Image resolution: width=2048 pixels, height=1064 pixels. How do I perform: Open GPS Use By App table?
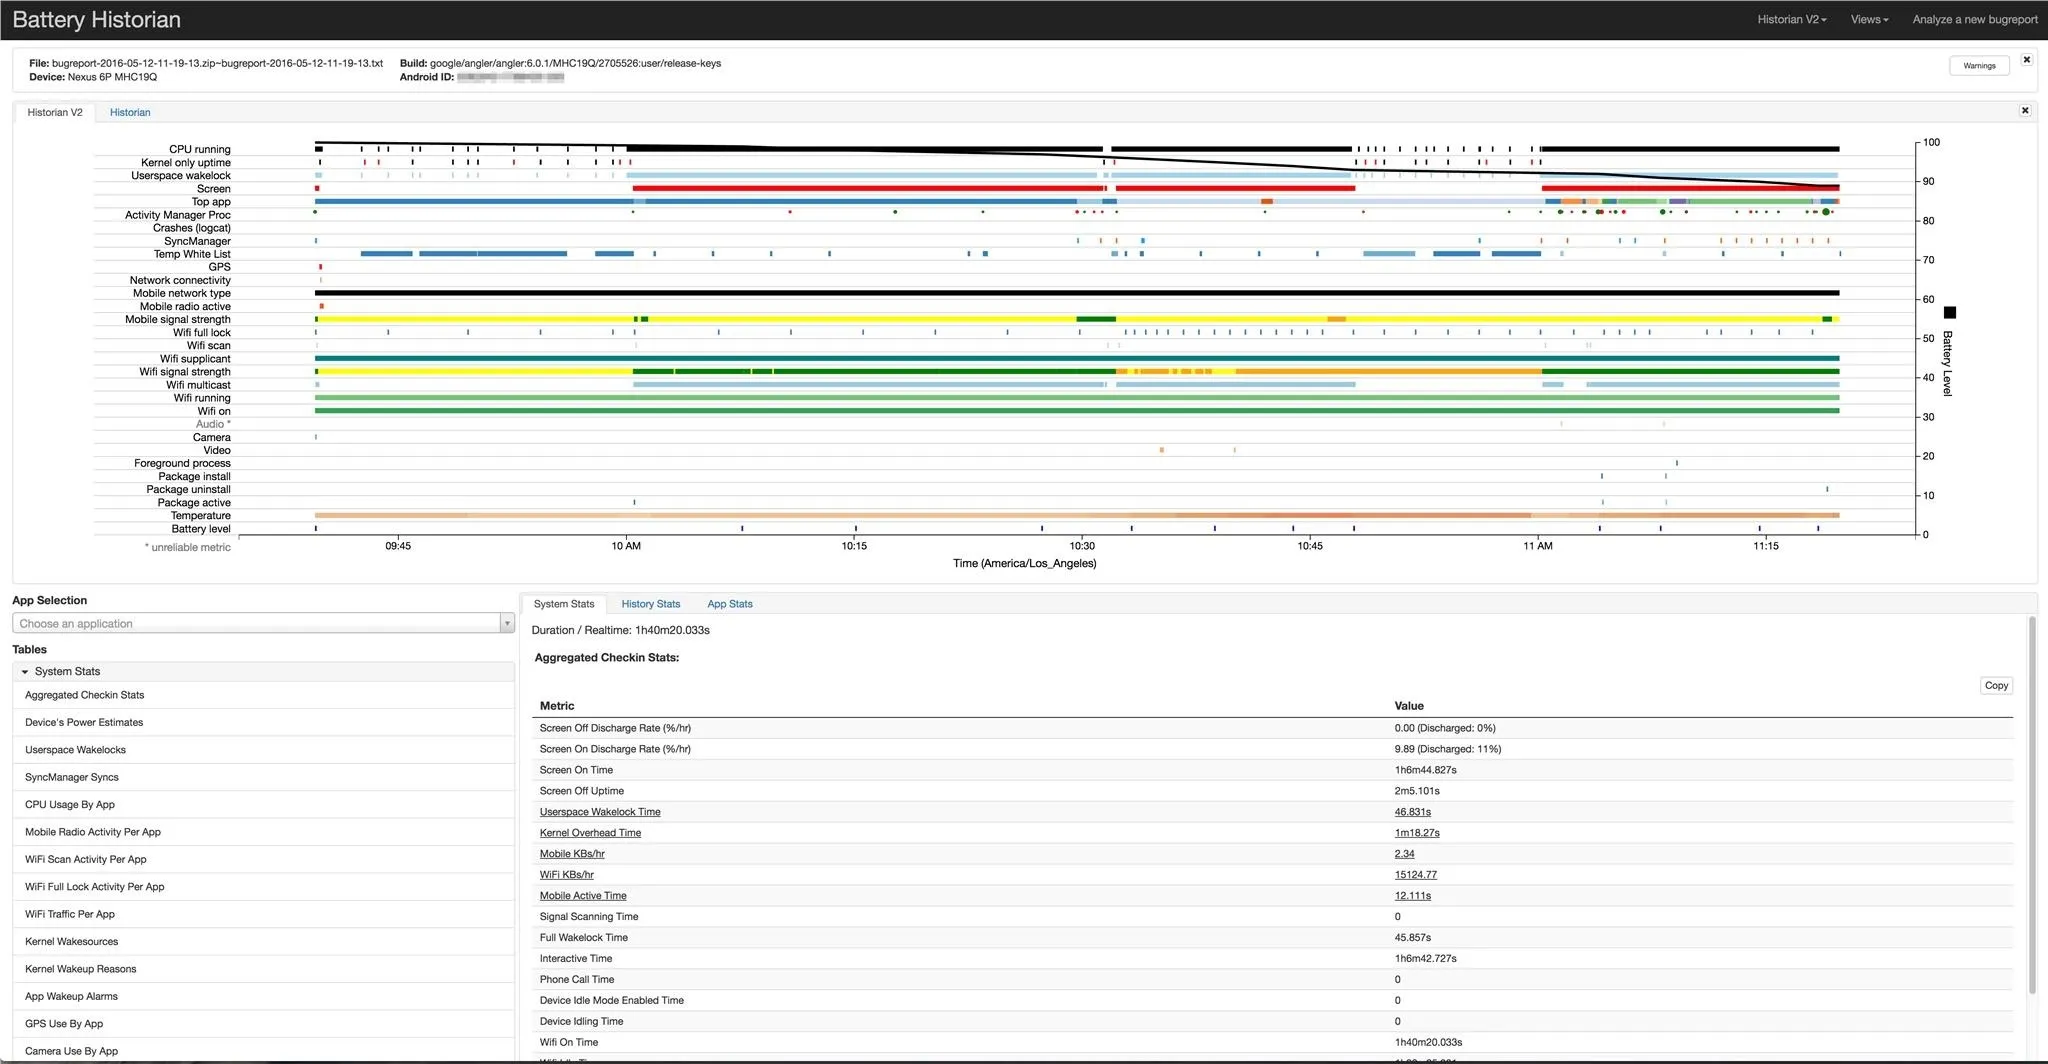click(x=64, y=1024)
